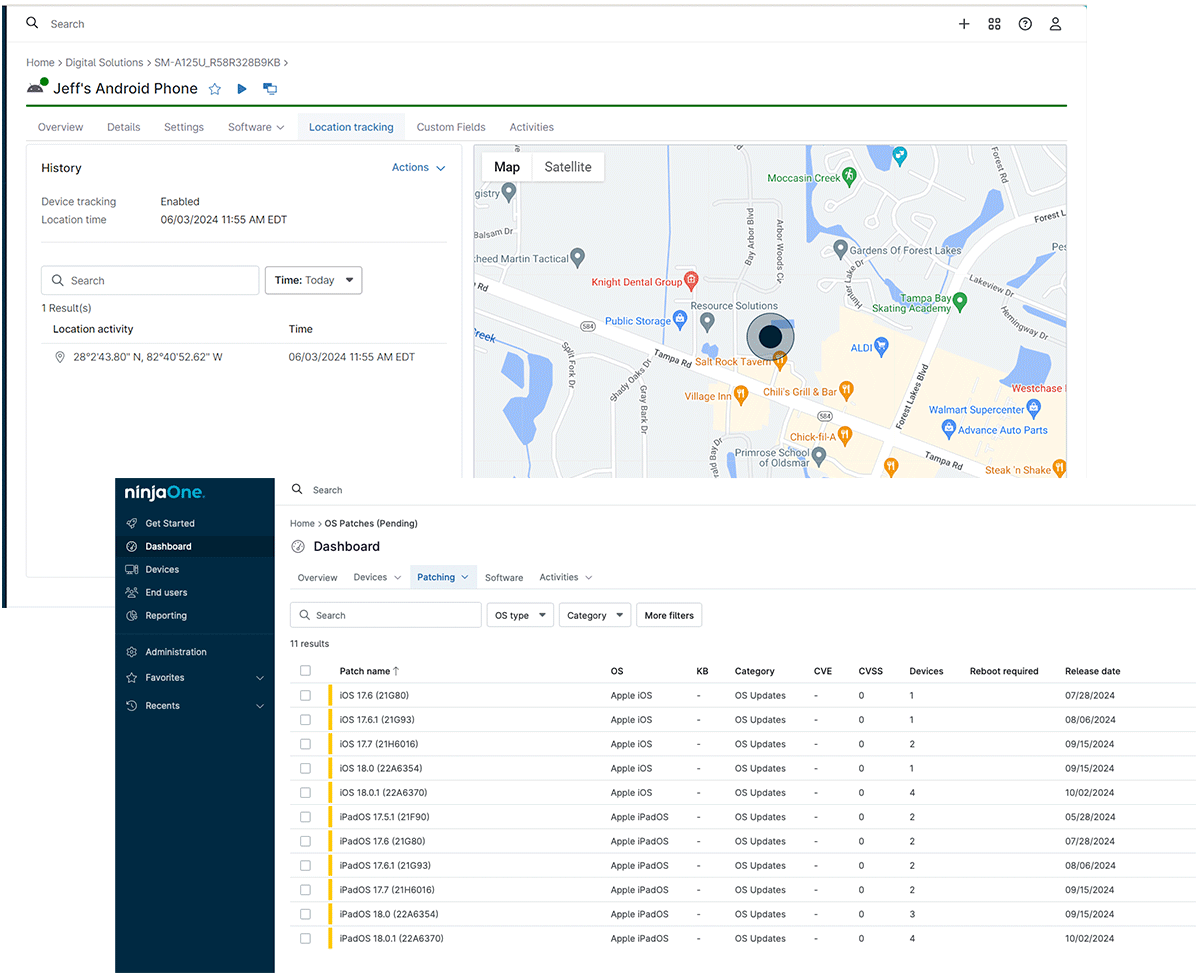Click the play icon beside device name
This screenshot has height=980, width=1200.
[x=242, y=89]
